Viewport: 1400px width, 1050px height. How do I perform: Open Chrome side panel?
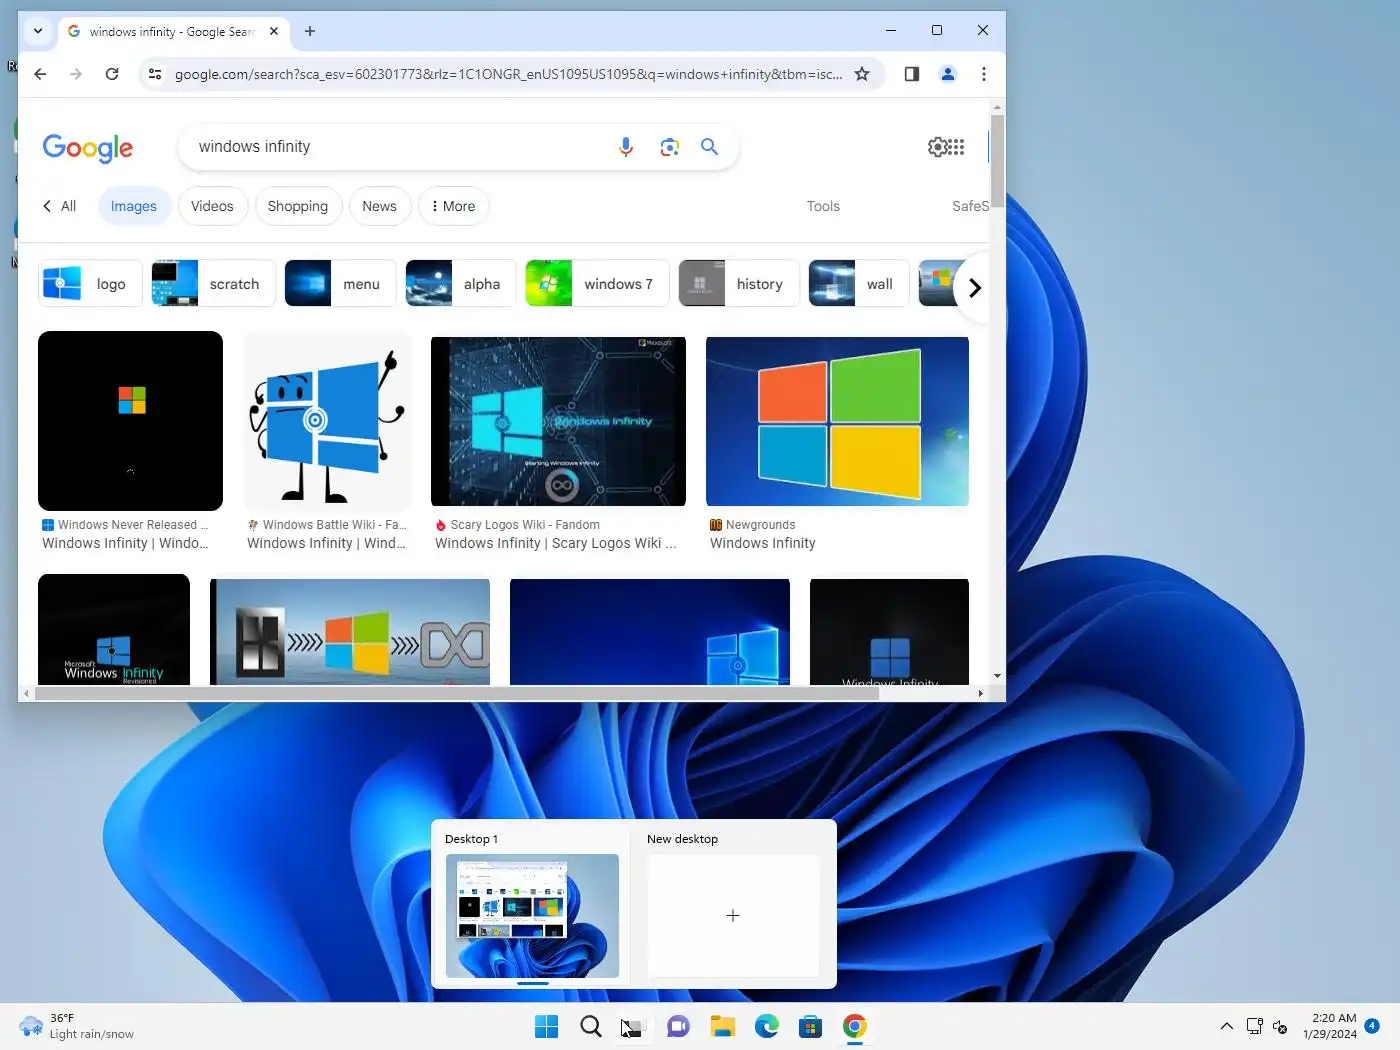(x=912, y=74)
